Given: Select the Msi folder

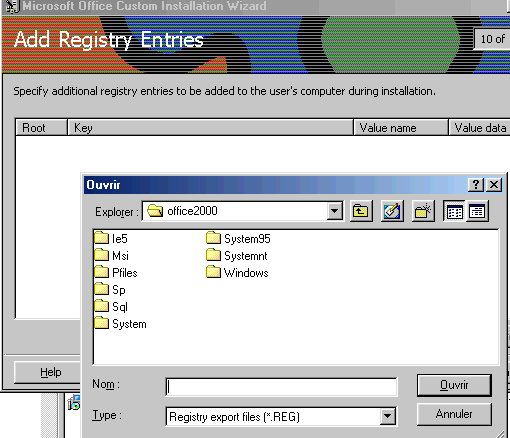Looking at the screenshot, I should coord(112,255).
